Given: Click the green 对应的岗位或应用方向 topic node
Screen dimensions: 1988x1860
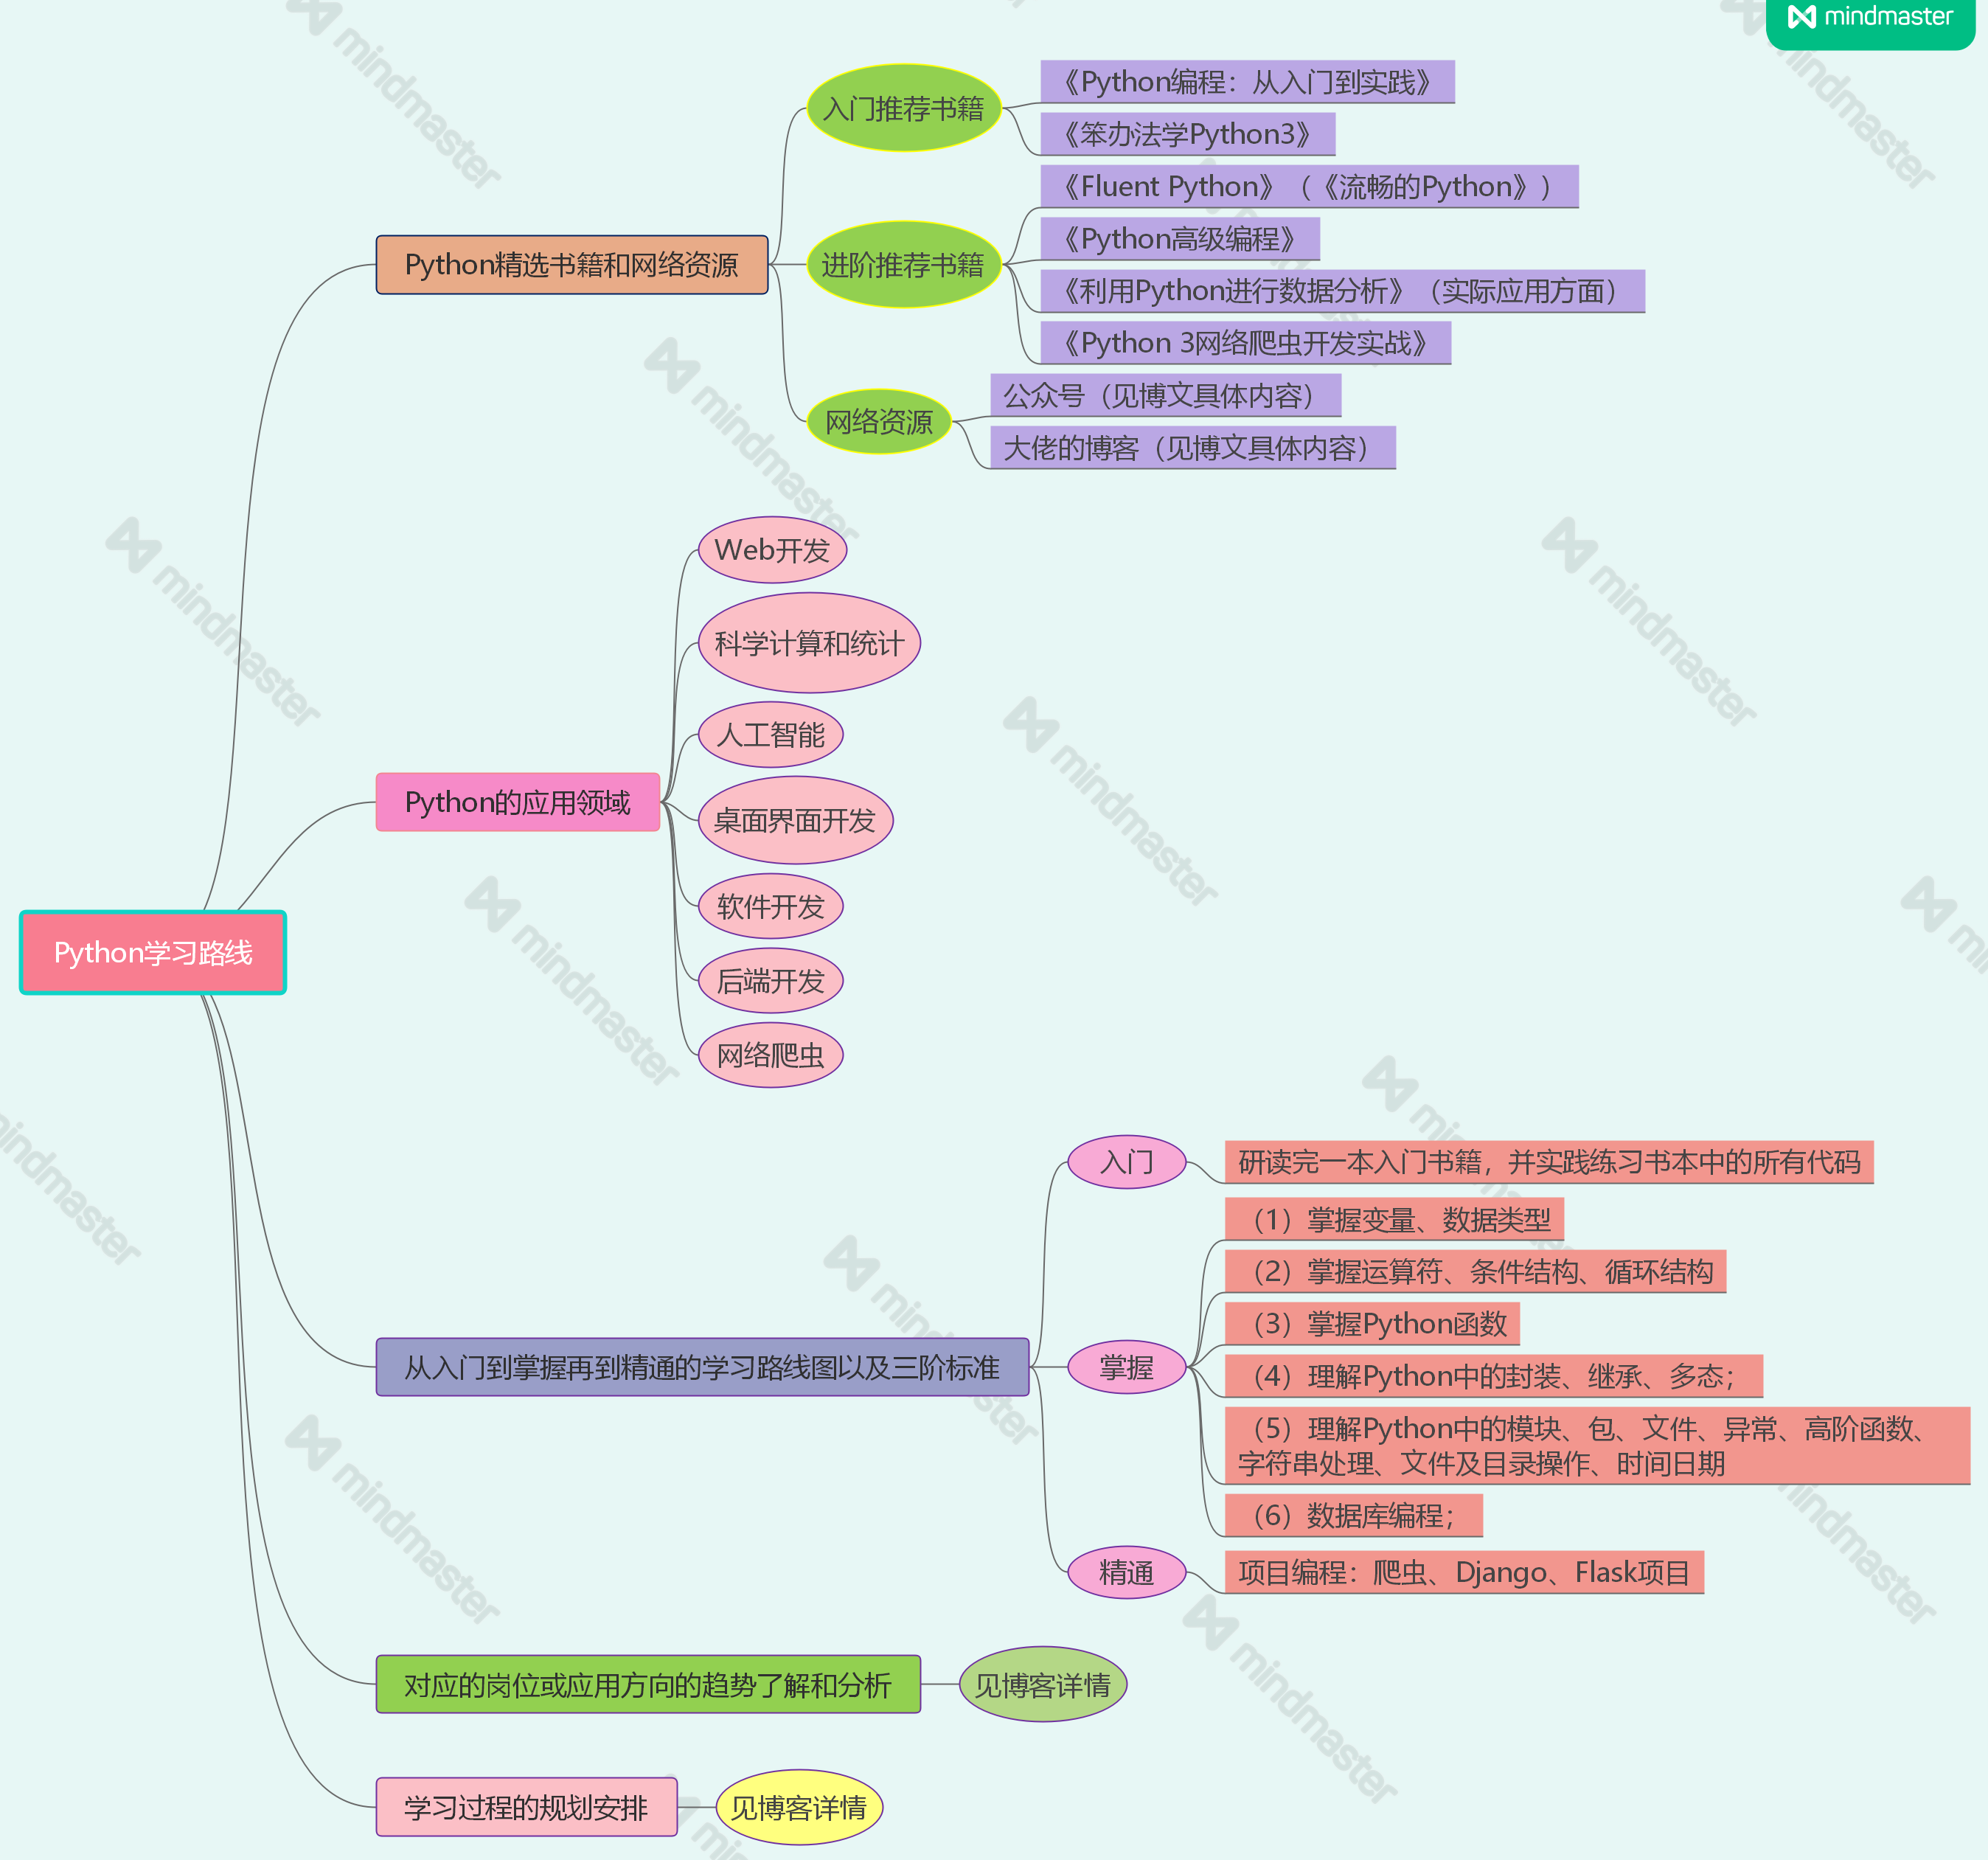Looking at the screenshot, I should click(647, 1685).
